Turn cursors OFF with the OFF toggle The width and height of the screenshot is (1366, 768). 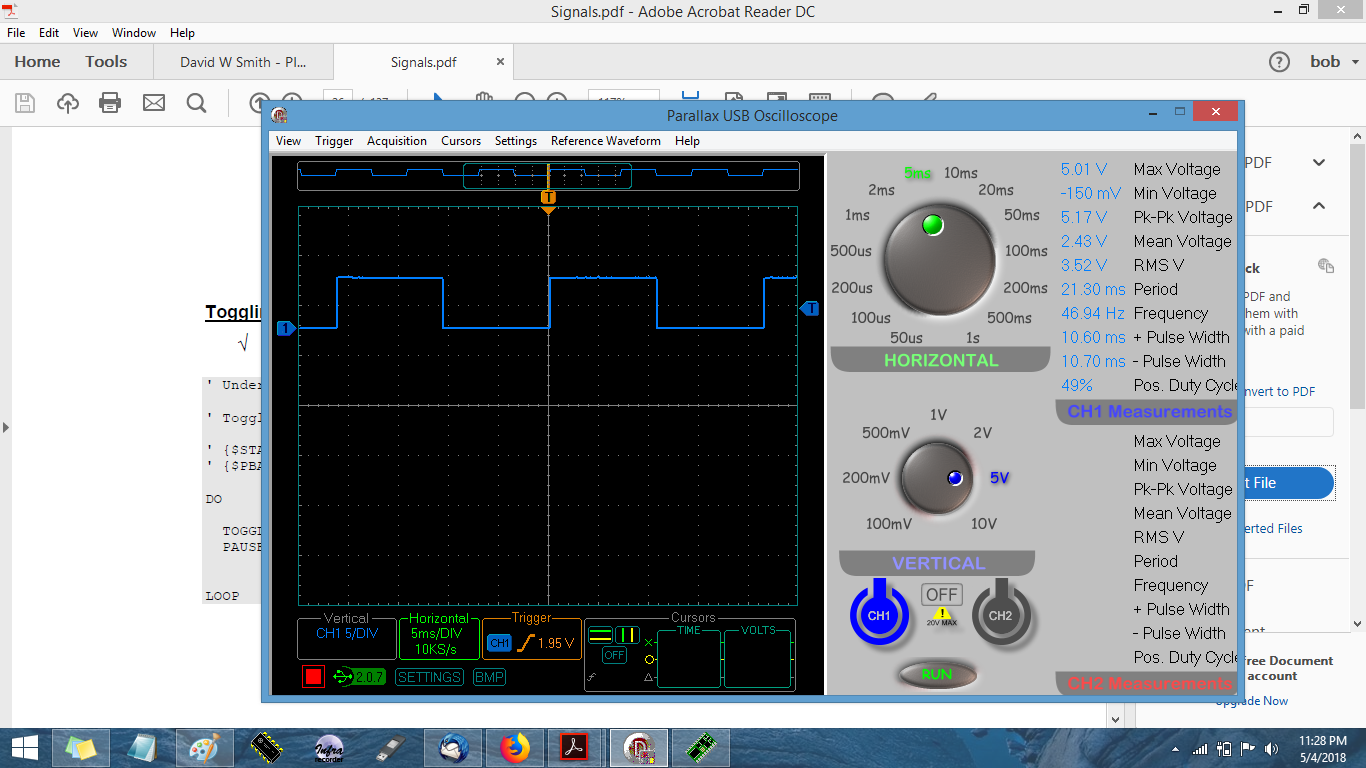pos(615,656)
